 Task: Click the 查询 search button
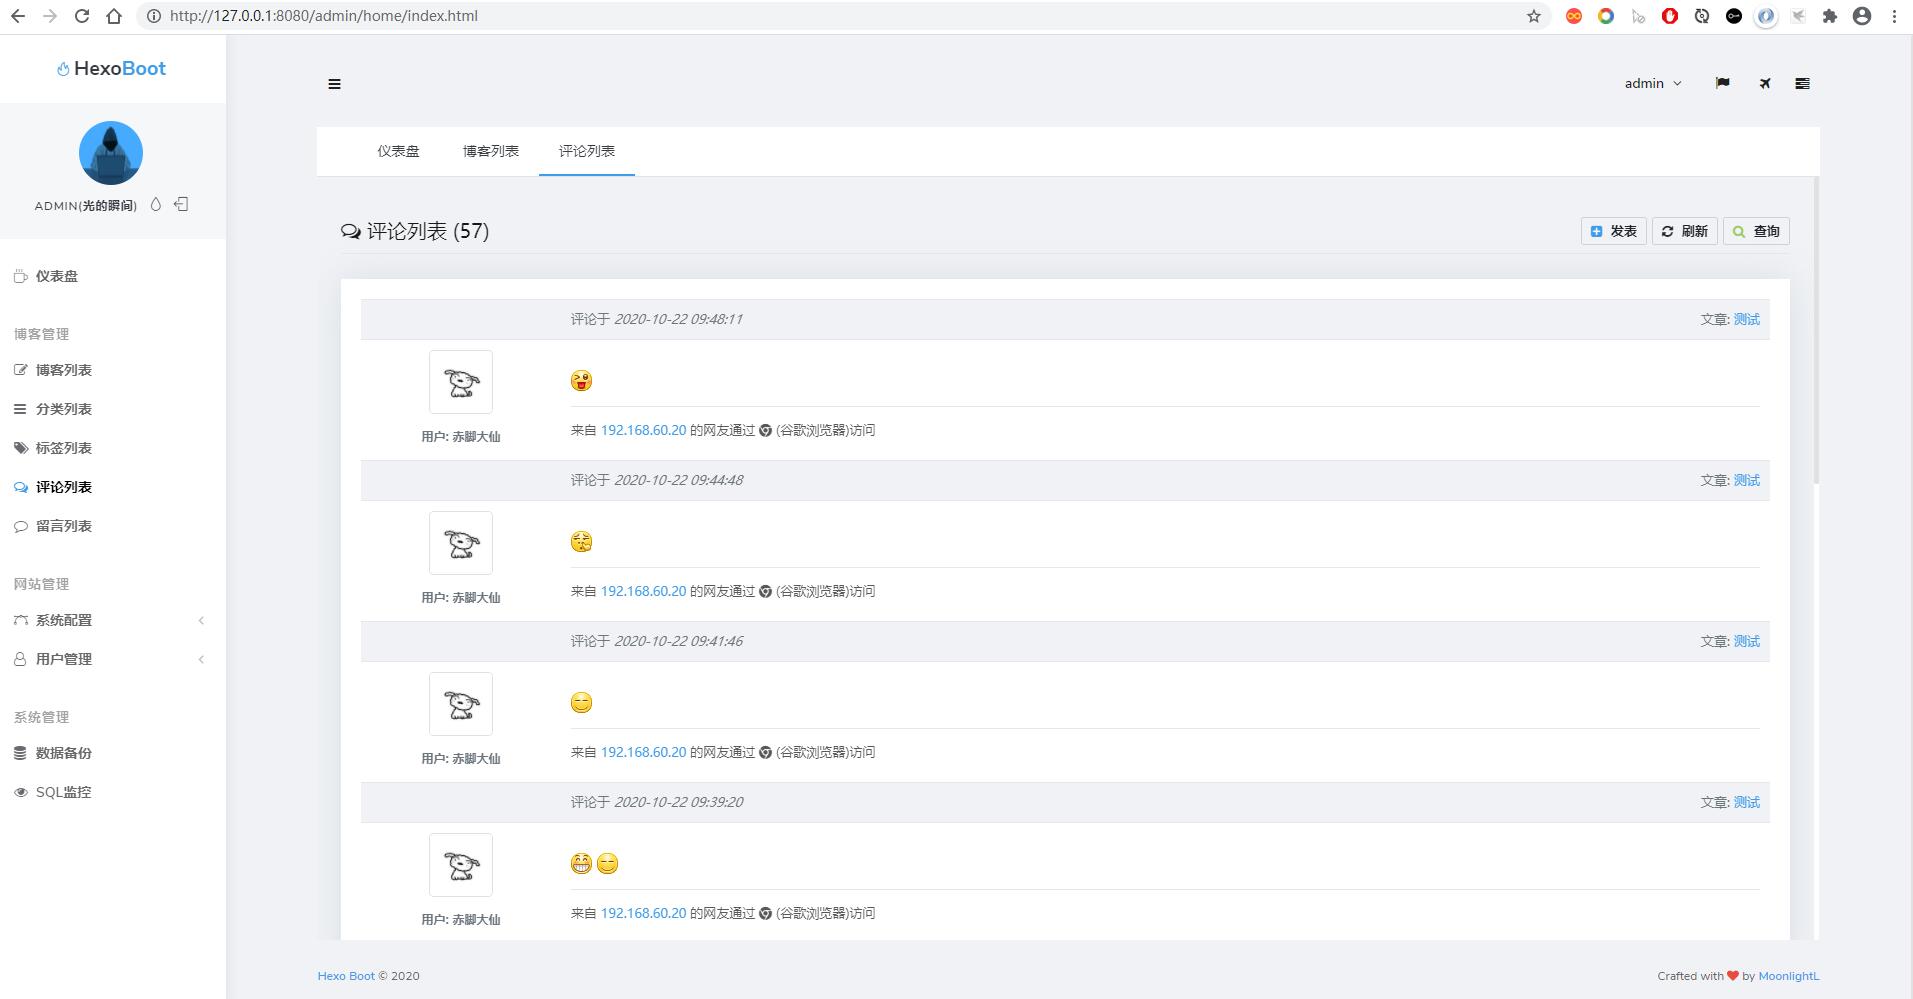click(1756, 231)
